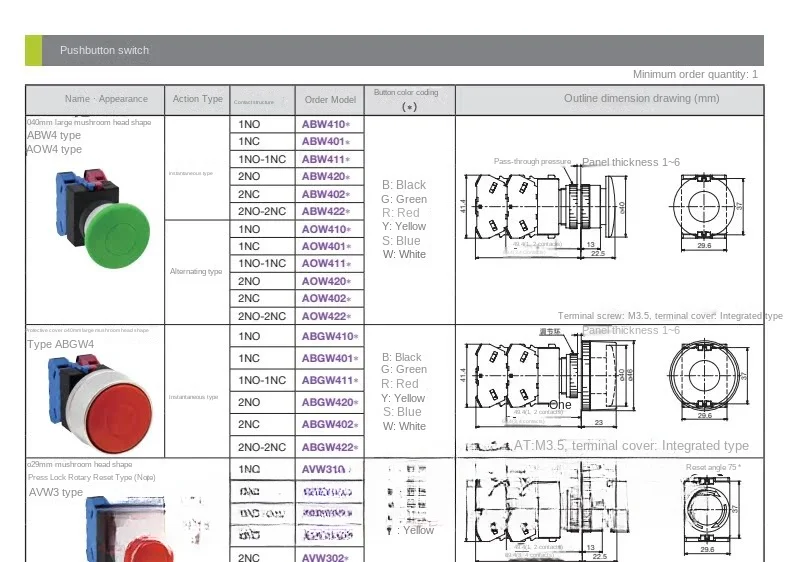Click the Button color coding header
The width and height of the screenshot is (790, 562).
point(406,92)
